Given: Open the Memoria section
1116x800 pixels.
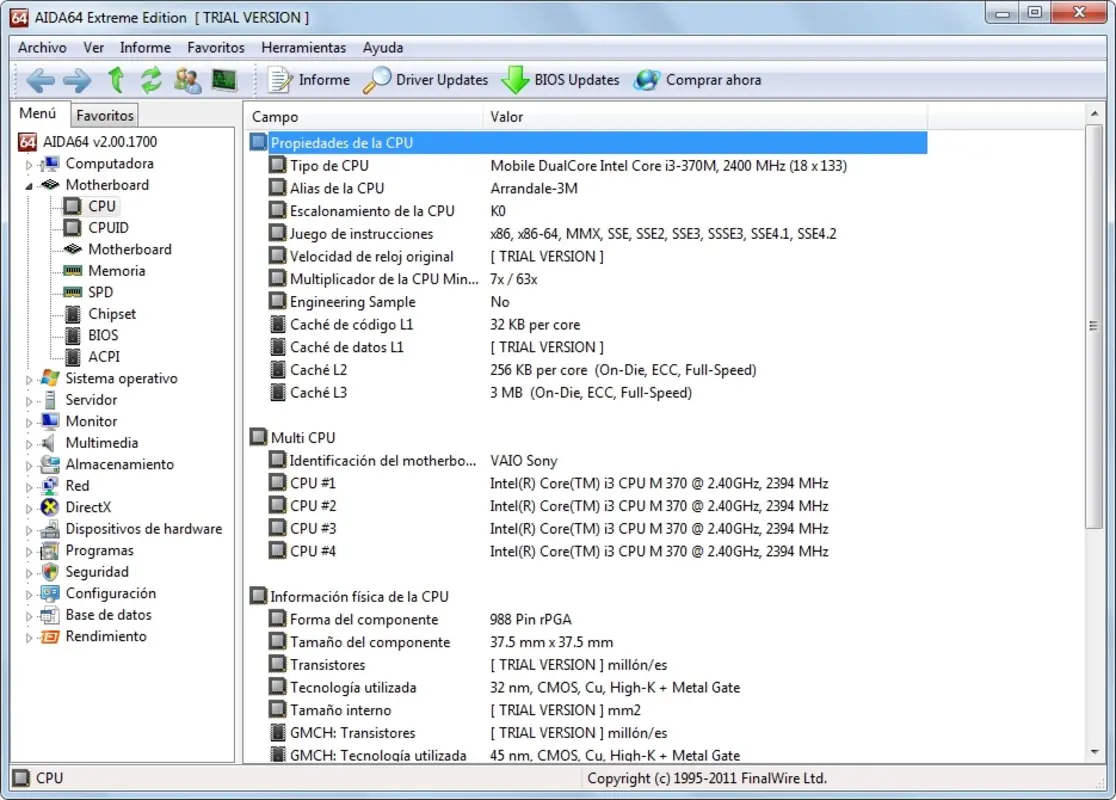Looking at the screenshot, I should coord(116,270).
